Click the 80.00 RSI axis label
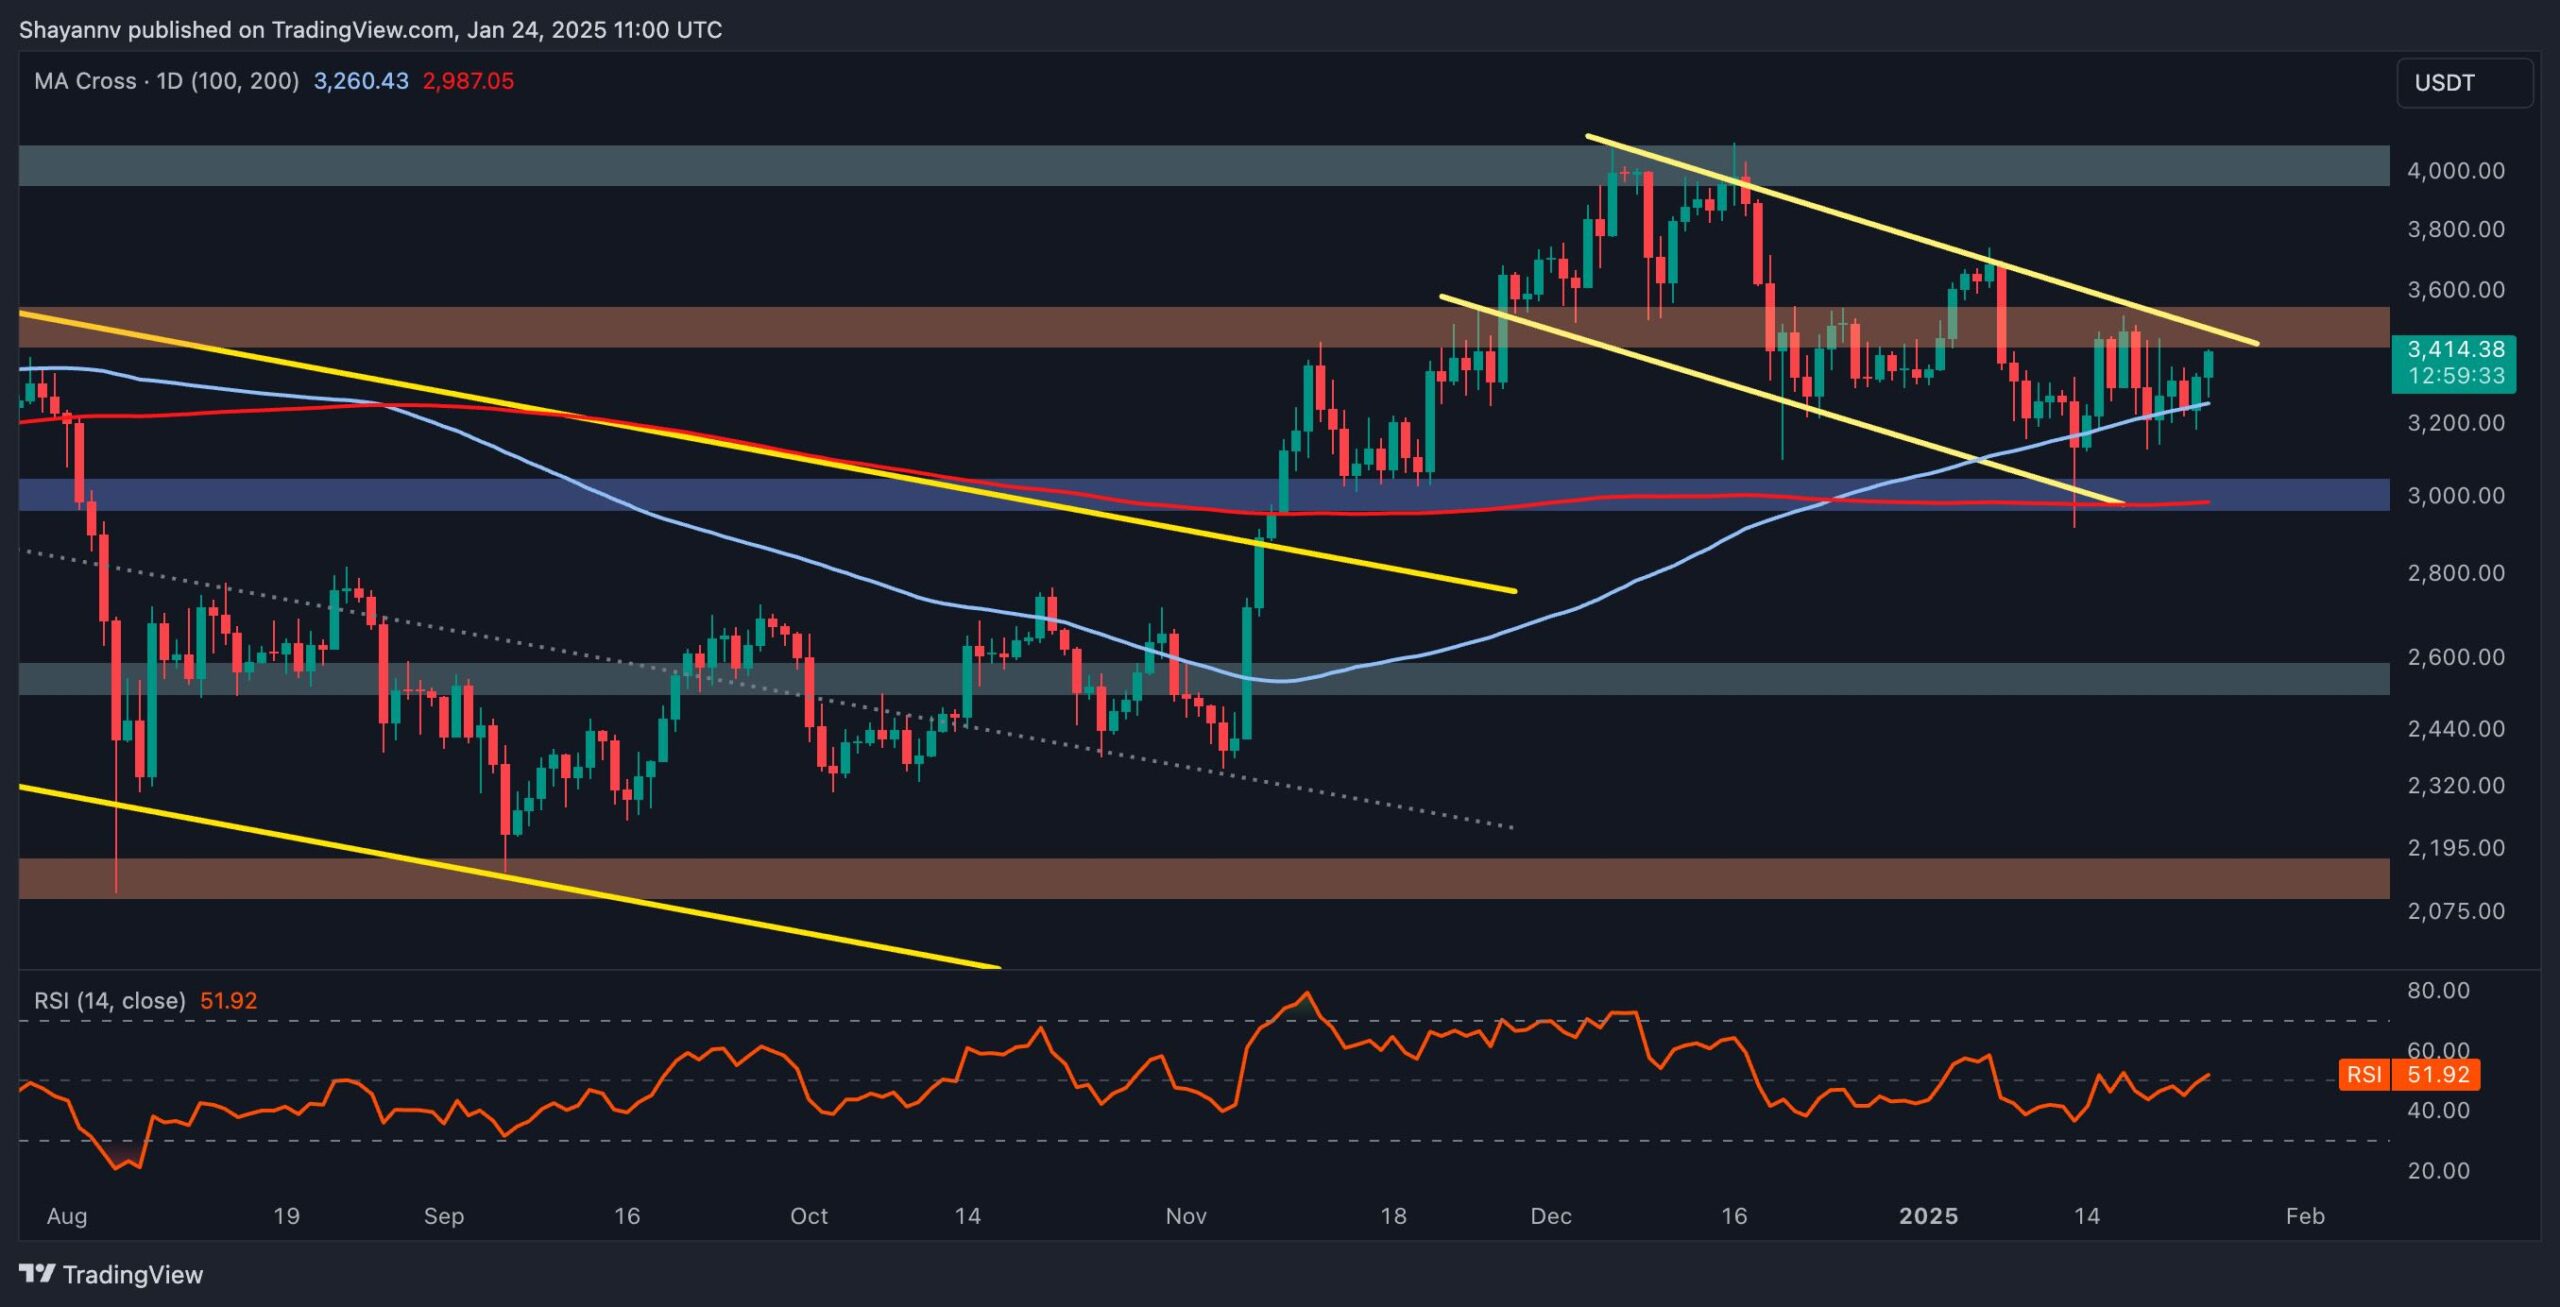This screenshot has width=2560, height=1307. click(2438, 990)
